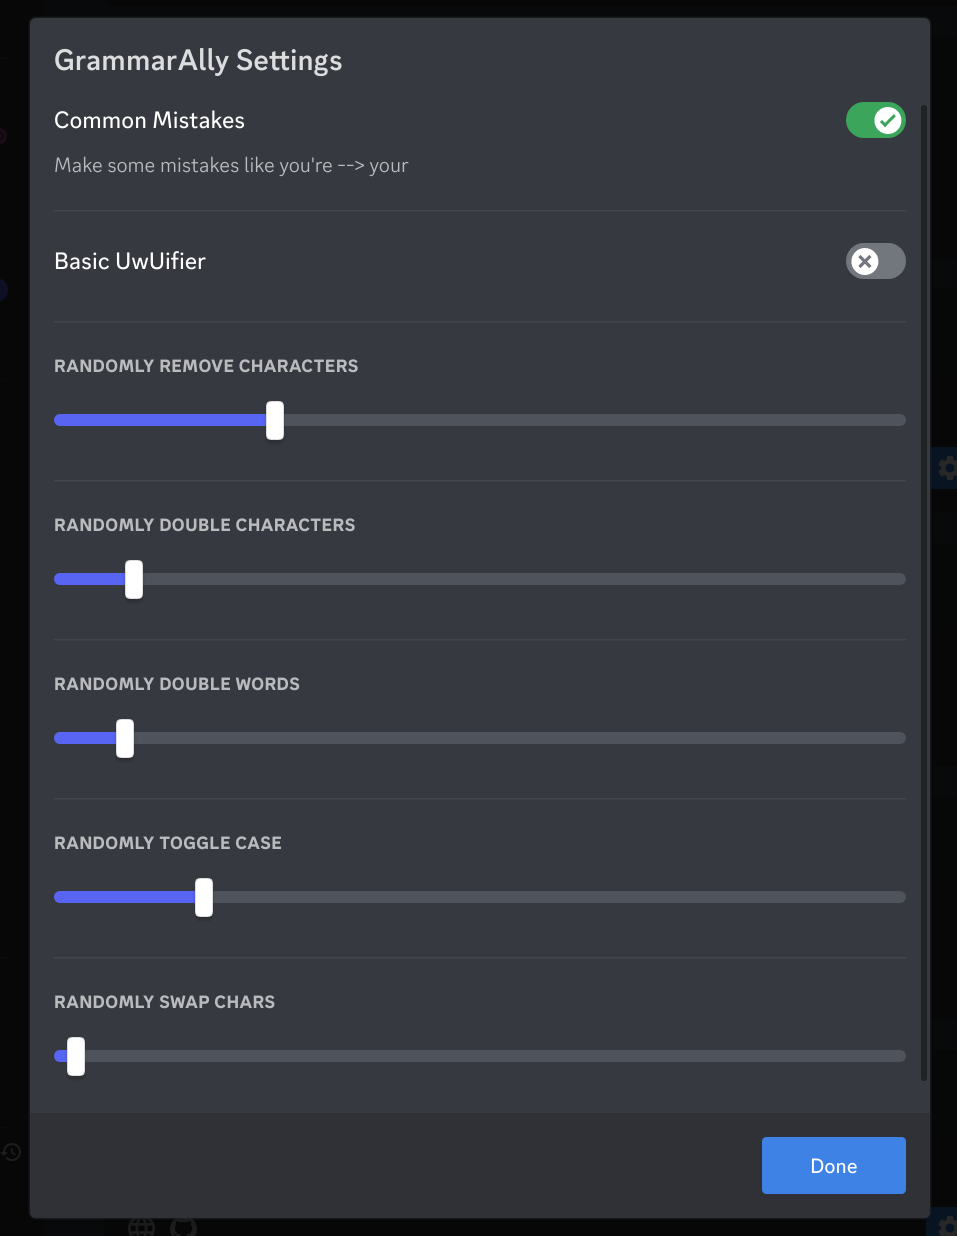Click the Randomly Remove Characters slider handle

coord(275,420)
